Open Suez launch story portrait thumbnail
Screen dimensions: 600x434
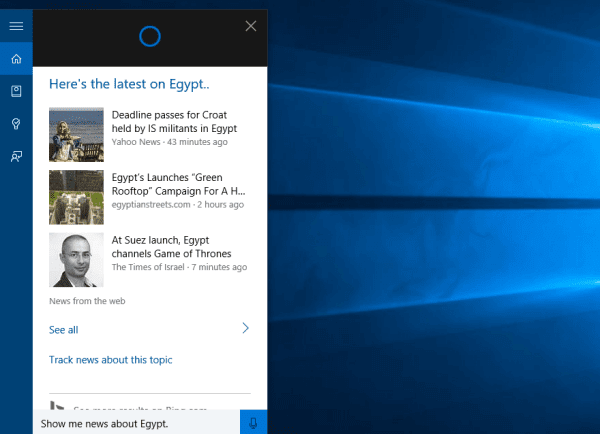[x=76, y=260]
